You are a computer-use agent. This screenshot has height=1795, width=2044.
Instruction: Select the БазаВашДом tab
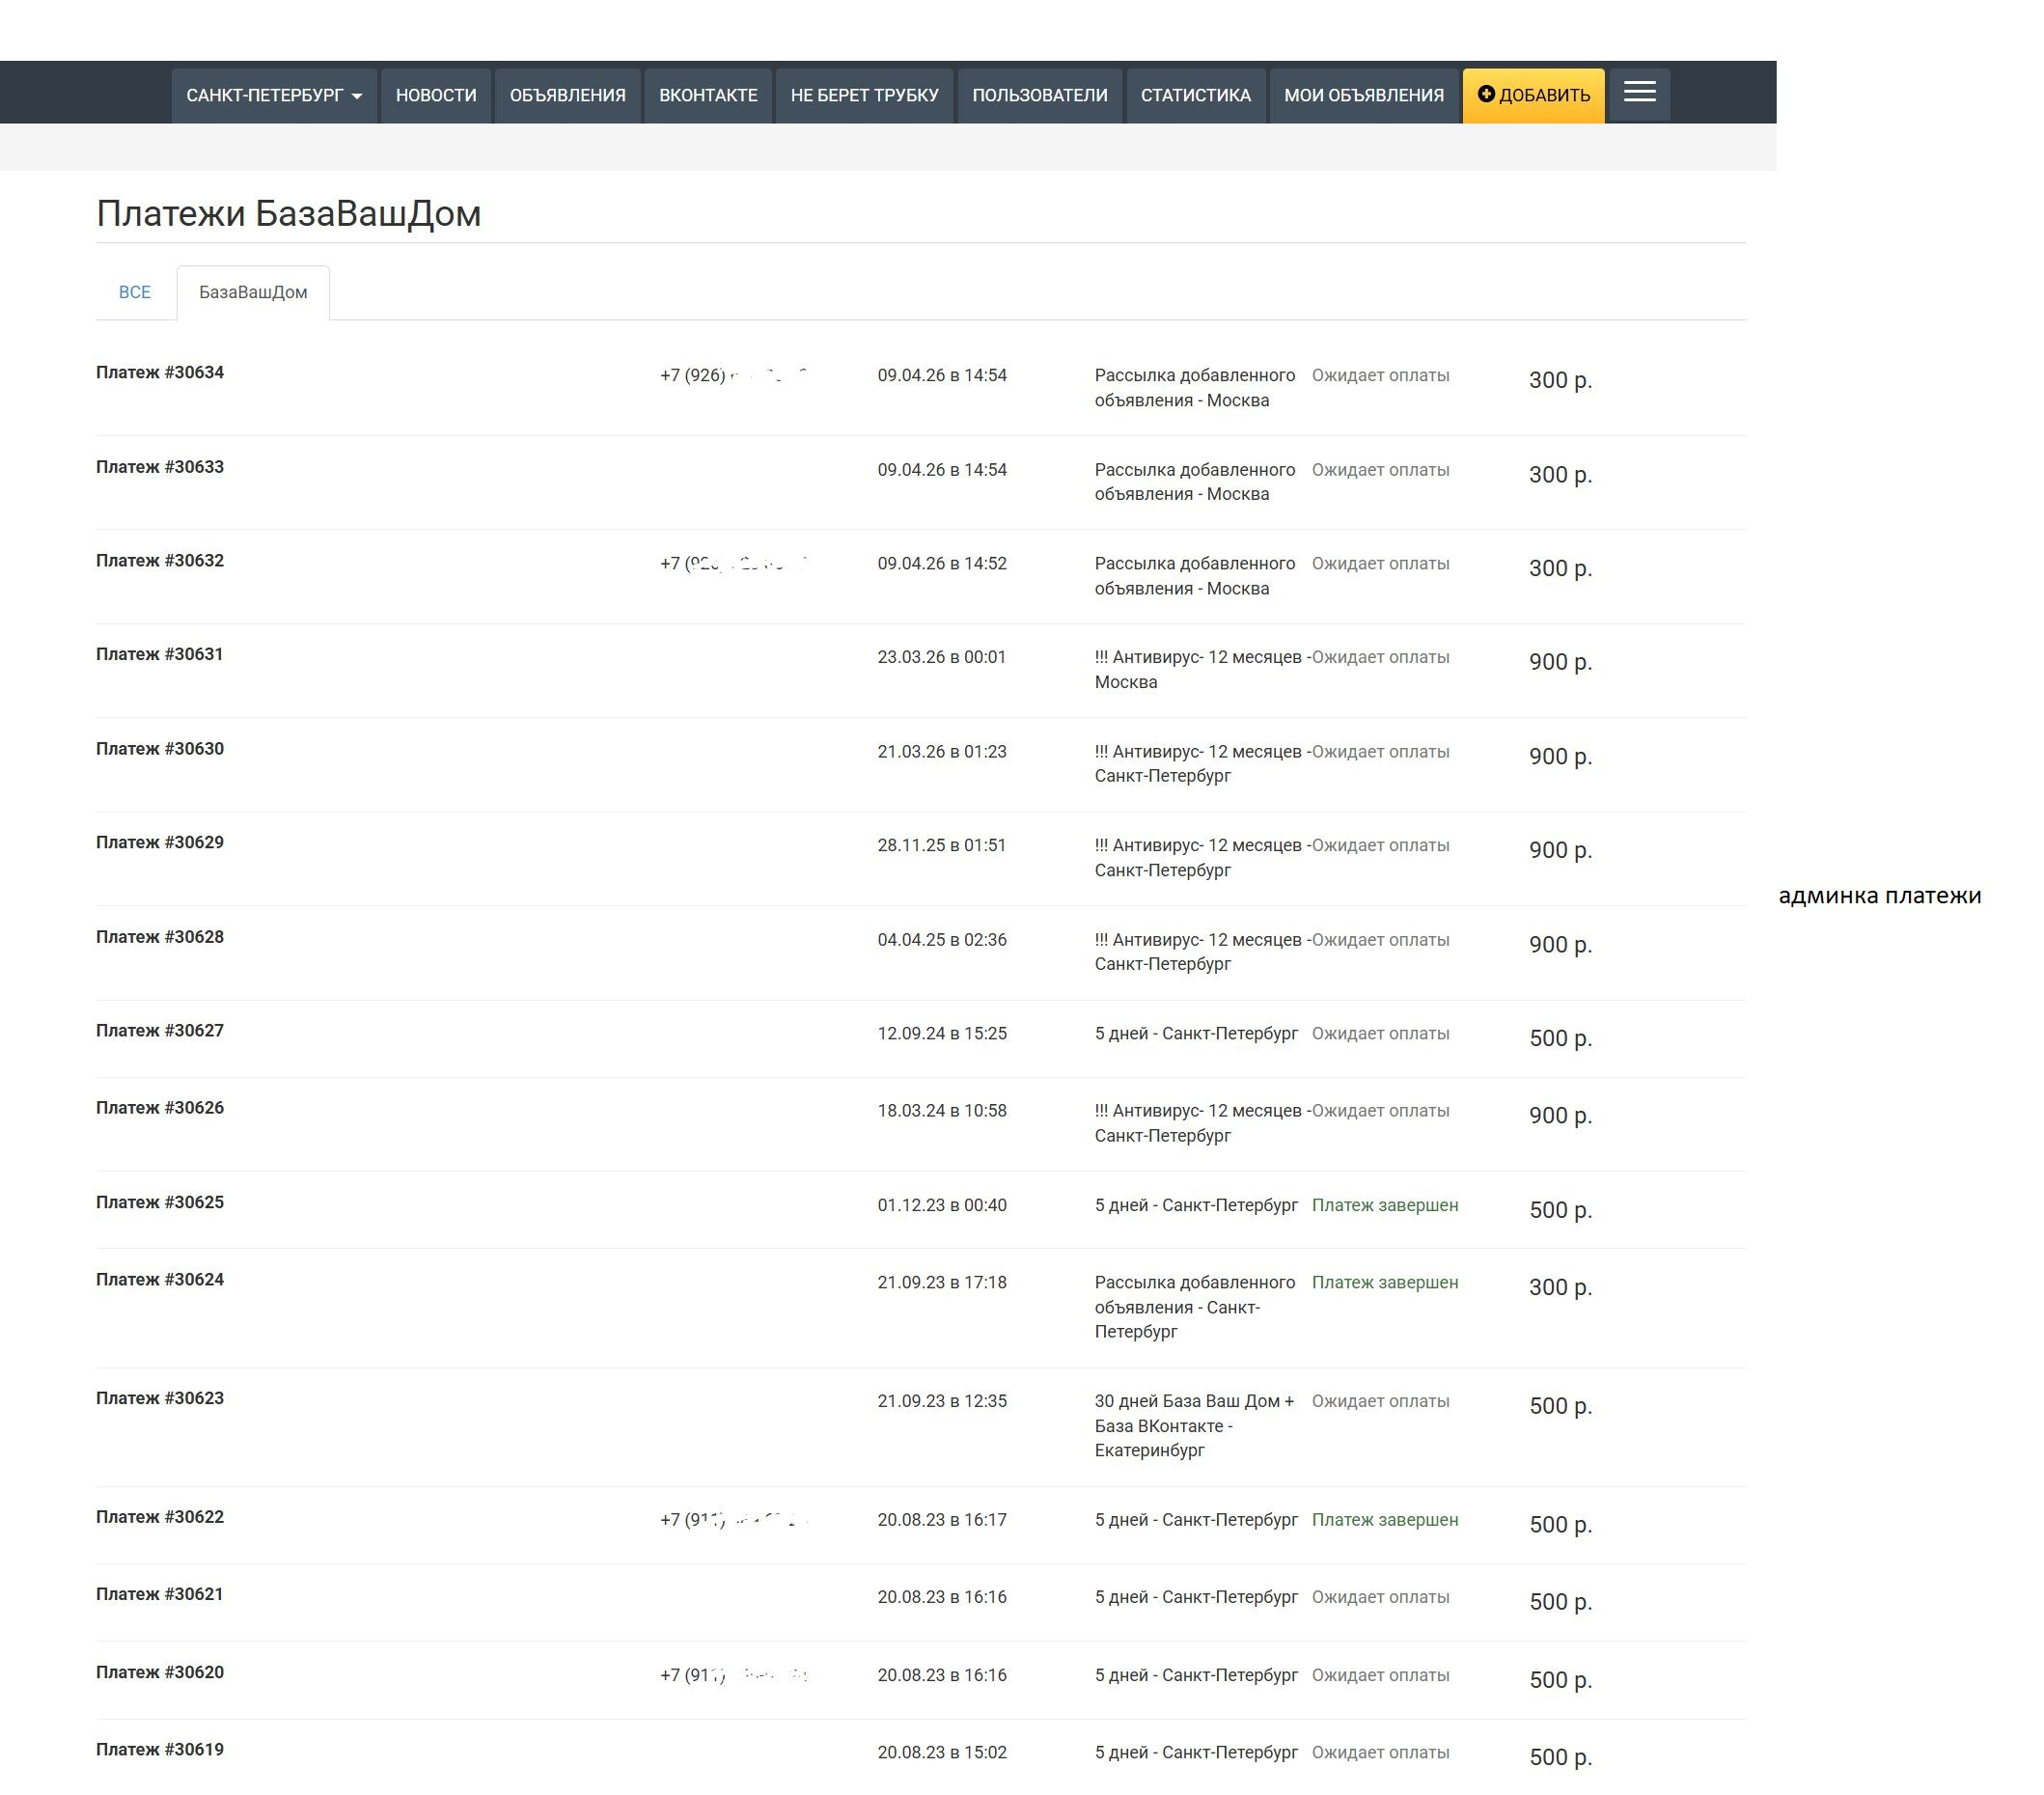(253, 292)
